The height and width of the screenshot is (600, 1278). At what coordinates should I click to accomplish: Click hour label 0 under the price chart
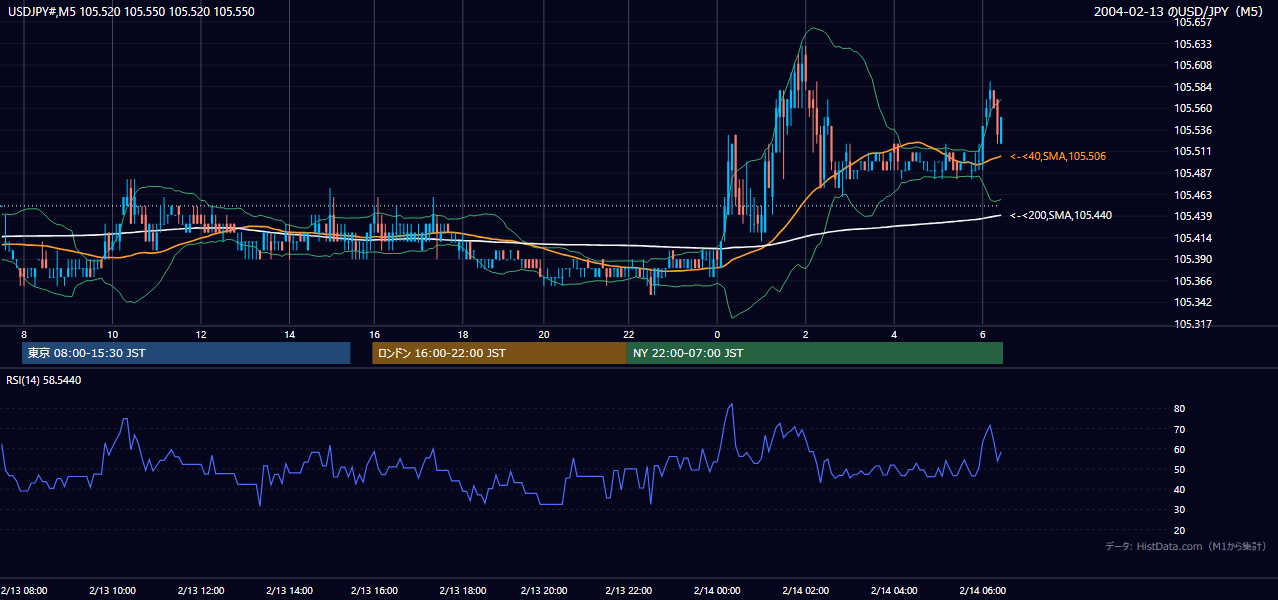coord(717,334)
